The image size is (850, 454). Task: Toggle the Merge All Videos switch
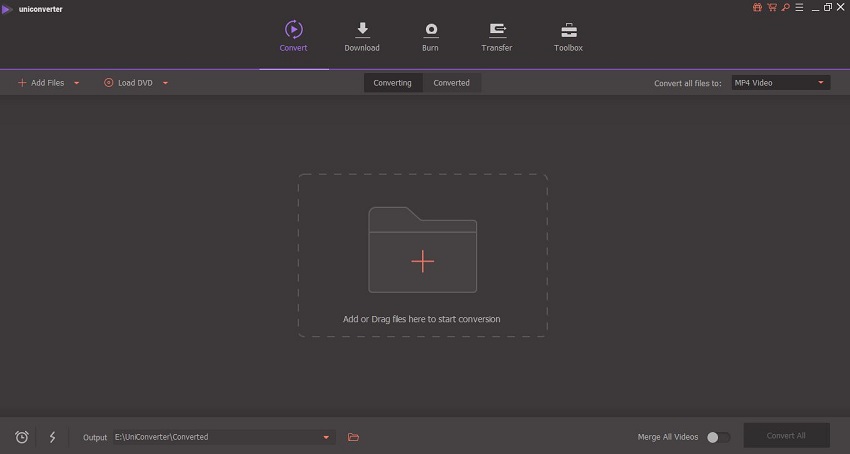tap(717, 437)
